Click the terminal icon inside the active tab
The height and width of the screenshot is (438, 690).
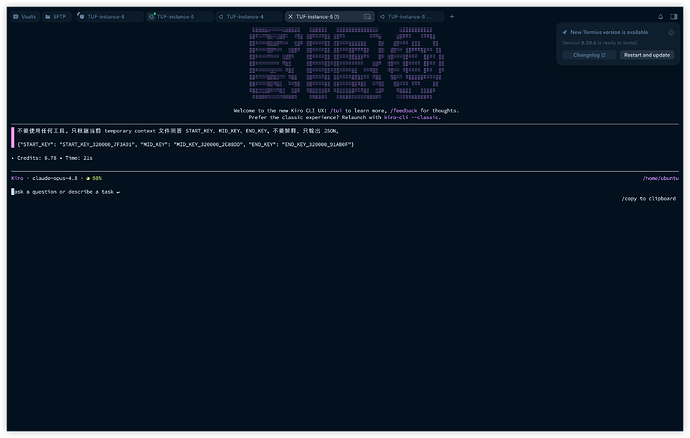click(x=367, y=17)
